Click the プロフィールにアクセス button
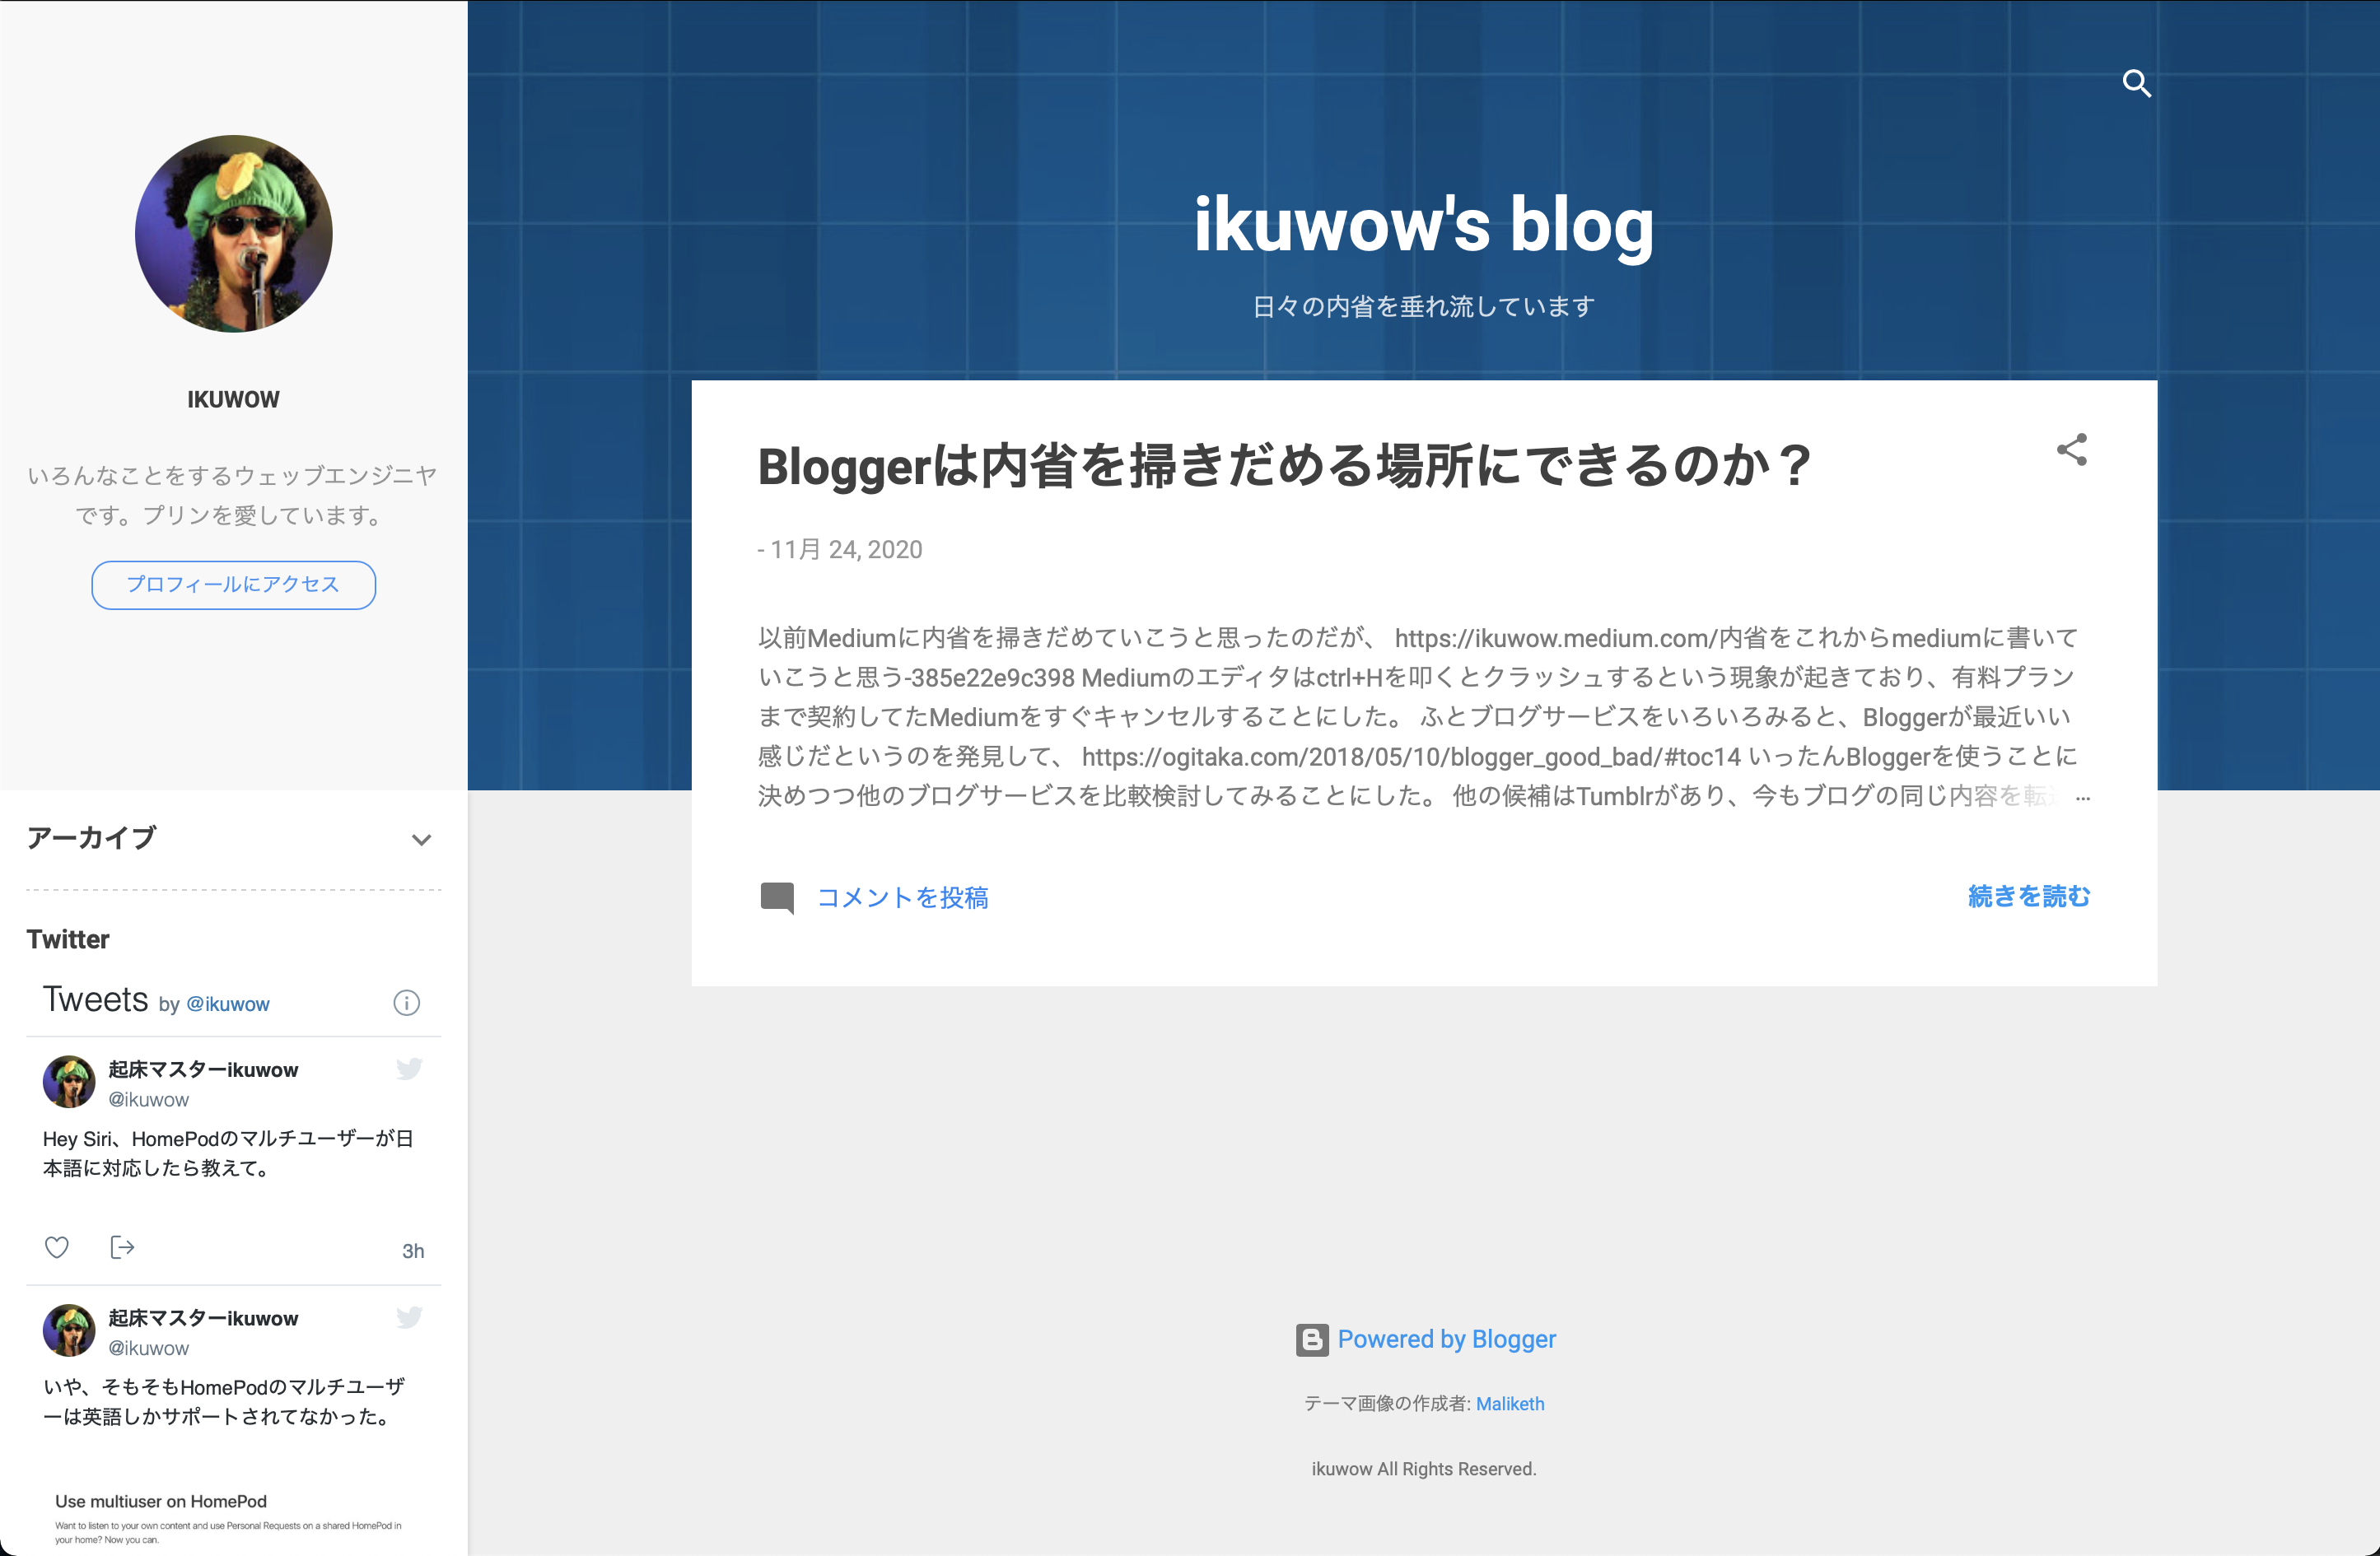The width and height of the screenshot is (2380, 1556). [x=233, y=584]
